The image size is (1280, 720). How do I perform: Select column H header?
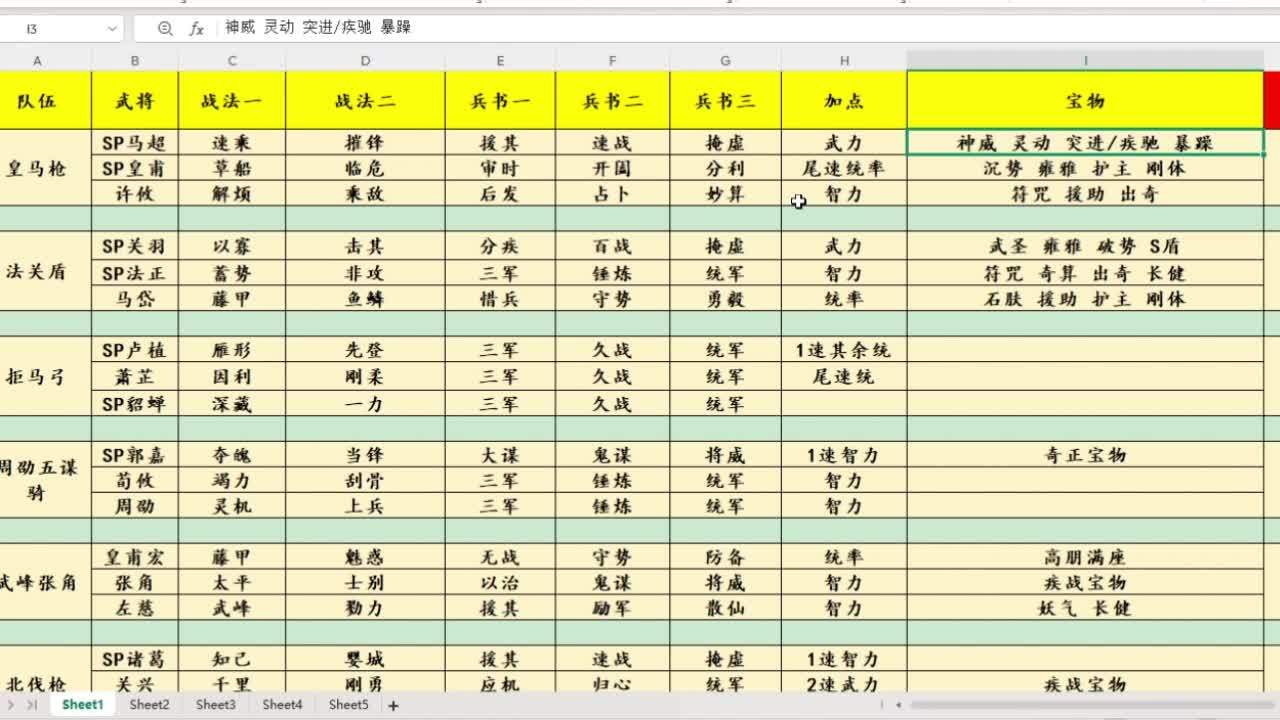844,61
